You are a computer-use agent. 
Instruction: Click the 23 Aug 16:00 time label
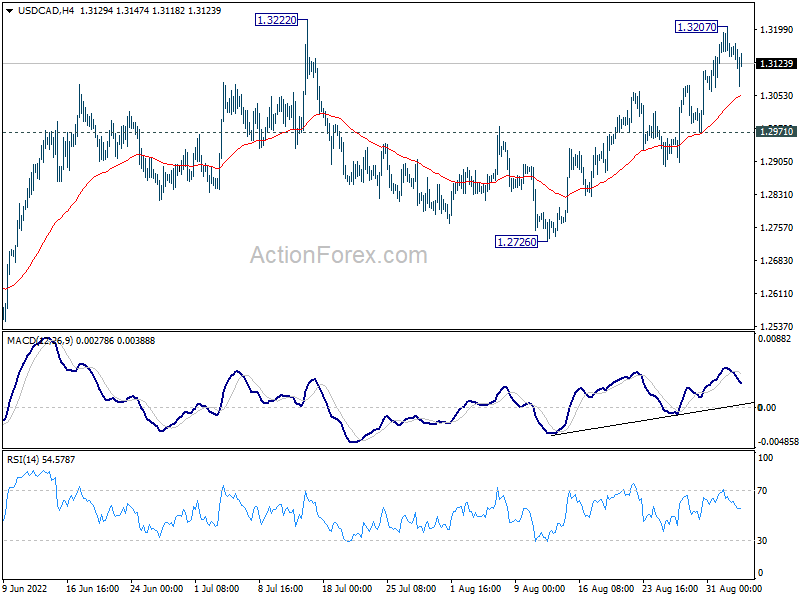click(670, 589)
